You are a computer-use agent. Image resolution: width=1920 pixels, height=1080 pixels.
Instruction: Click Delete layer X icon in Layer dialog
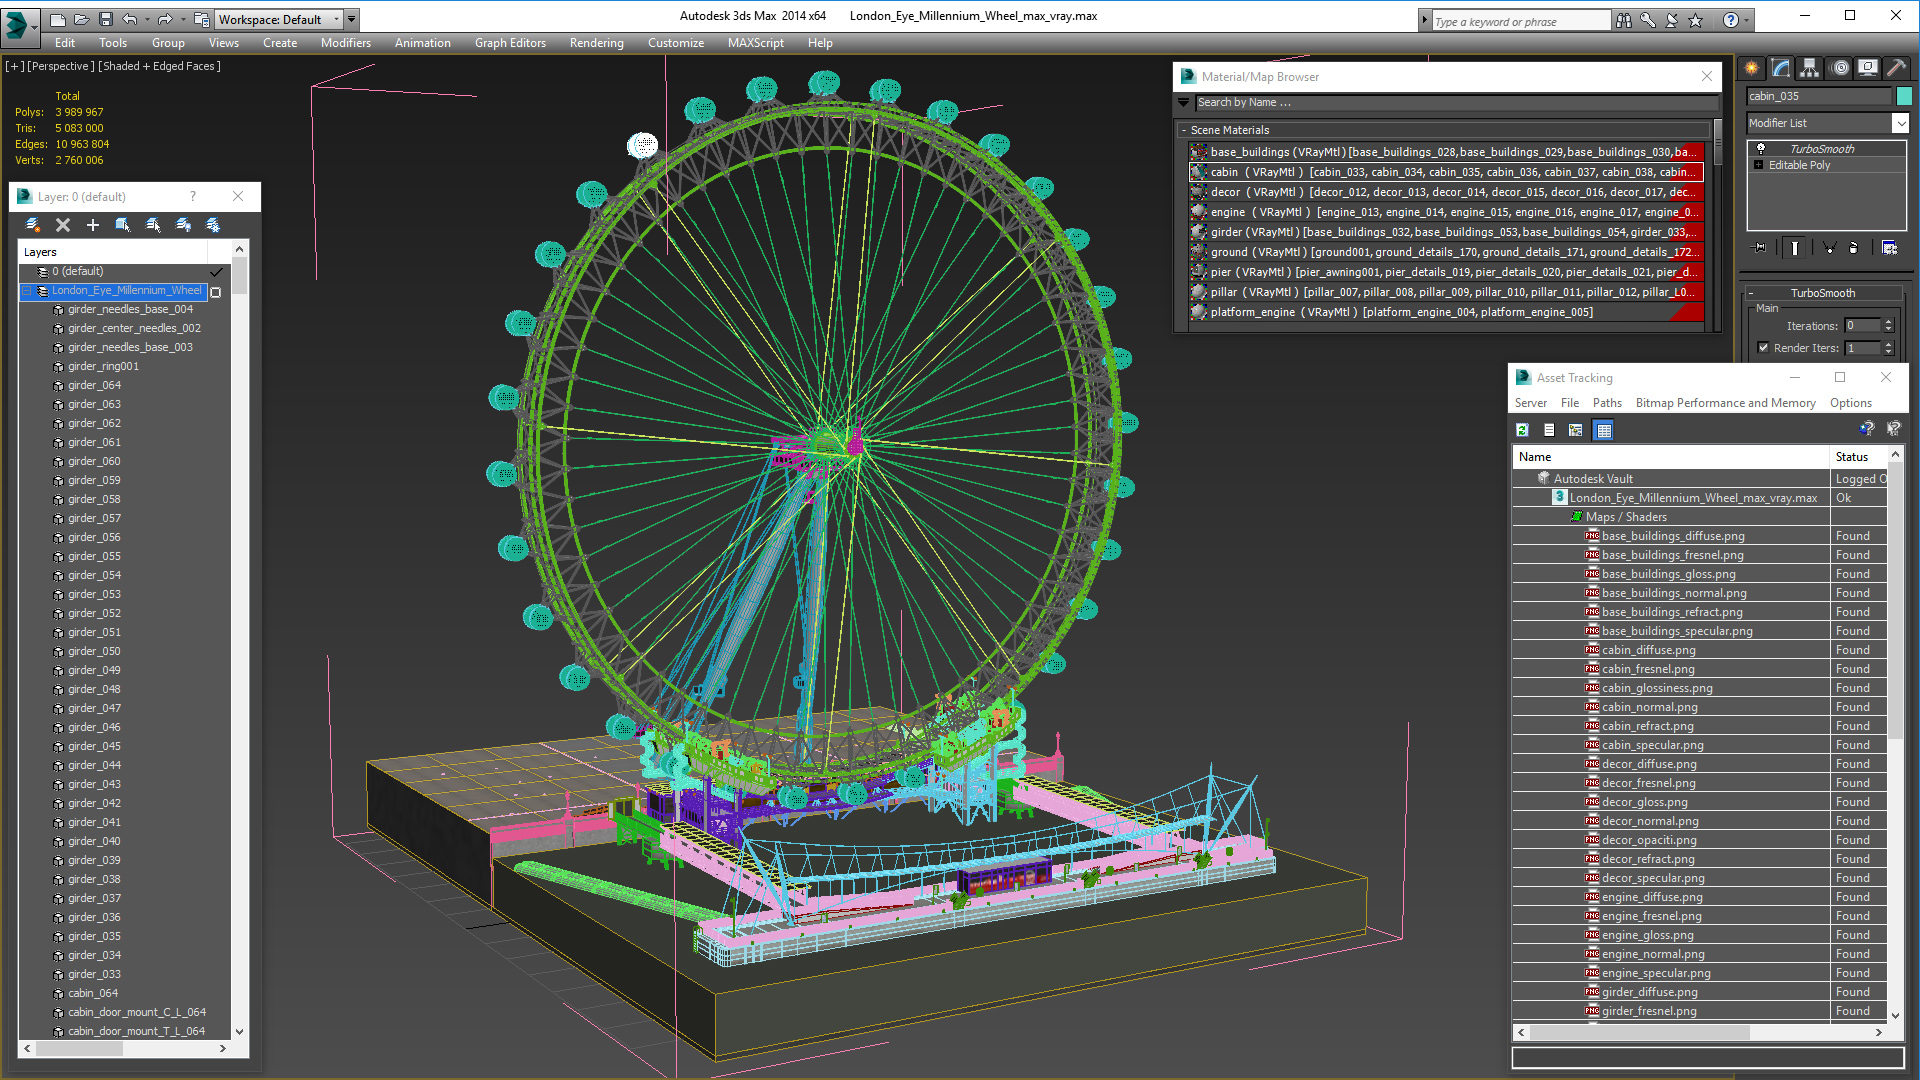coord(63,225)
